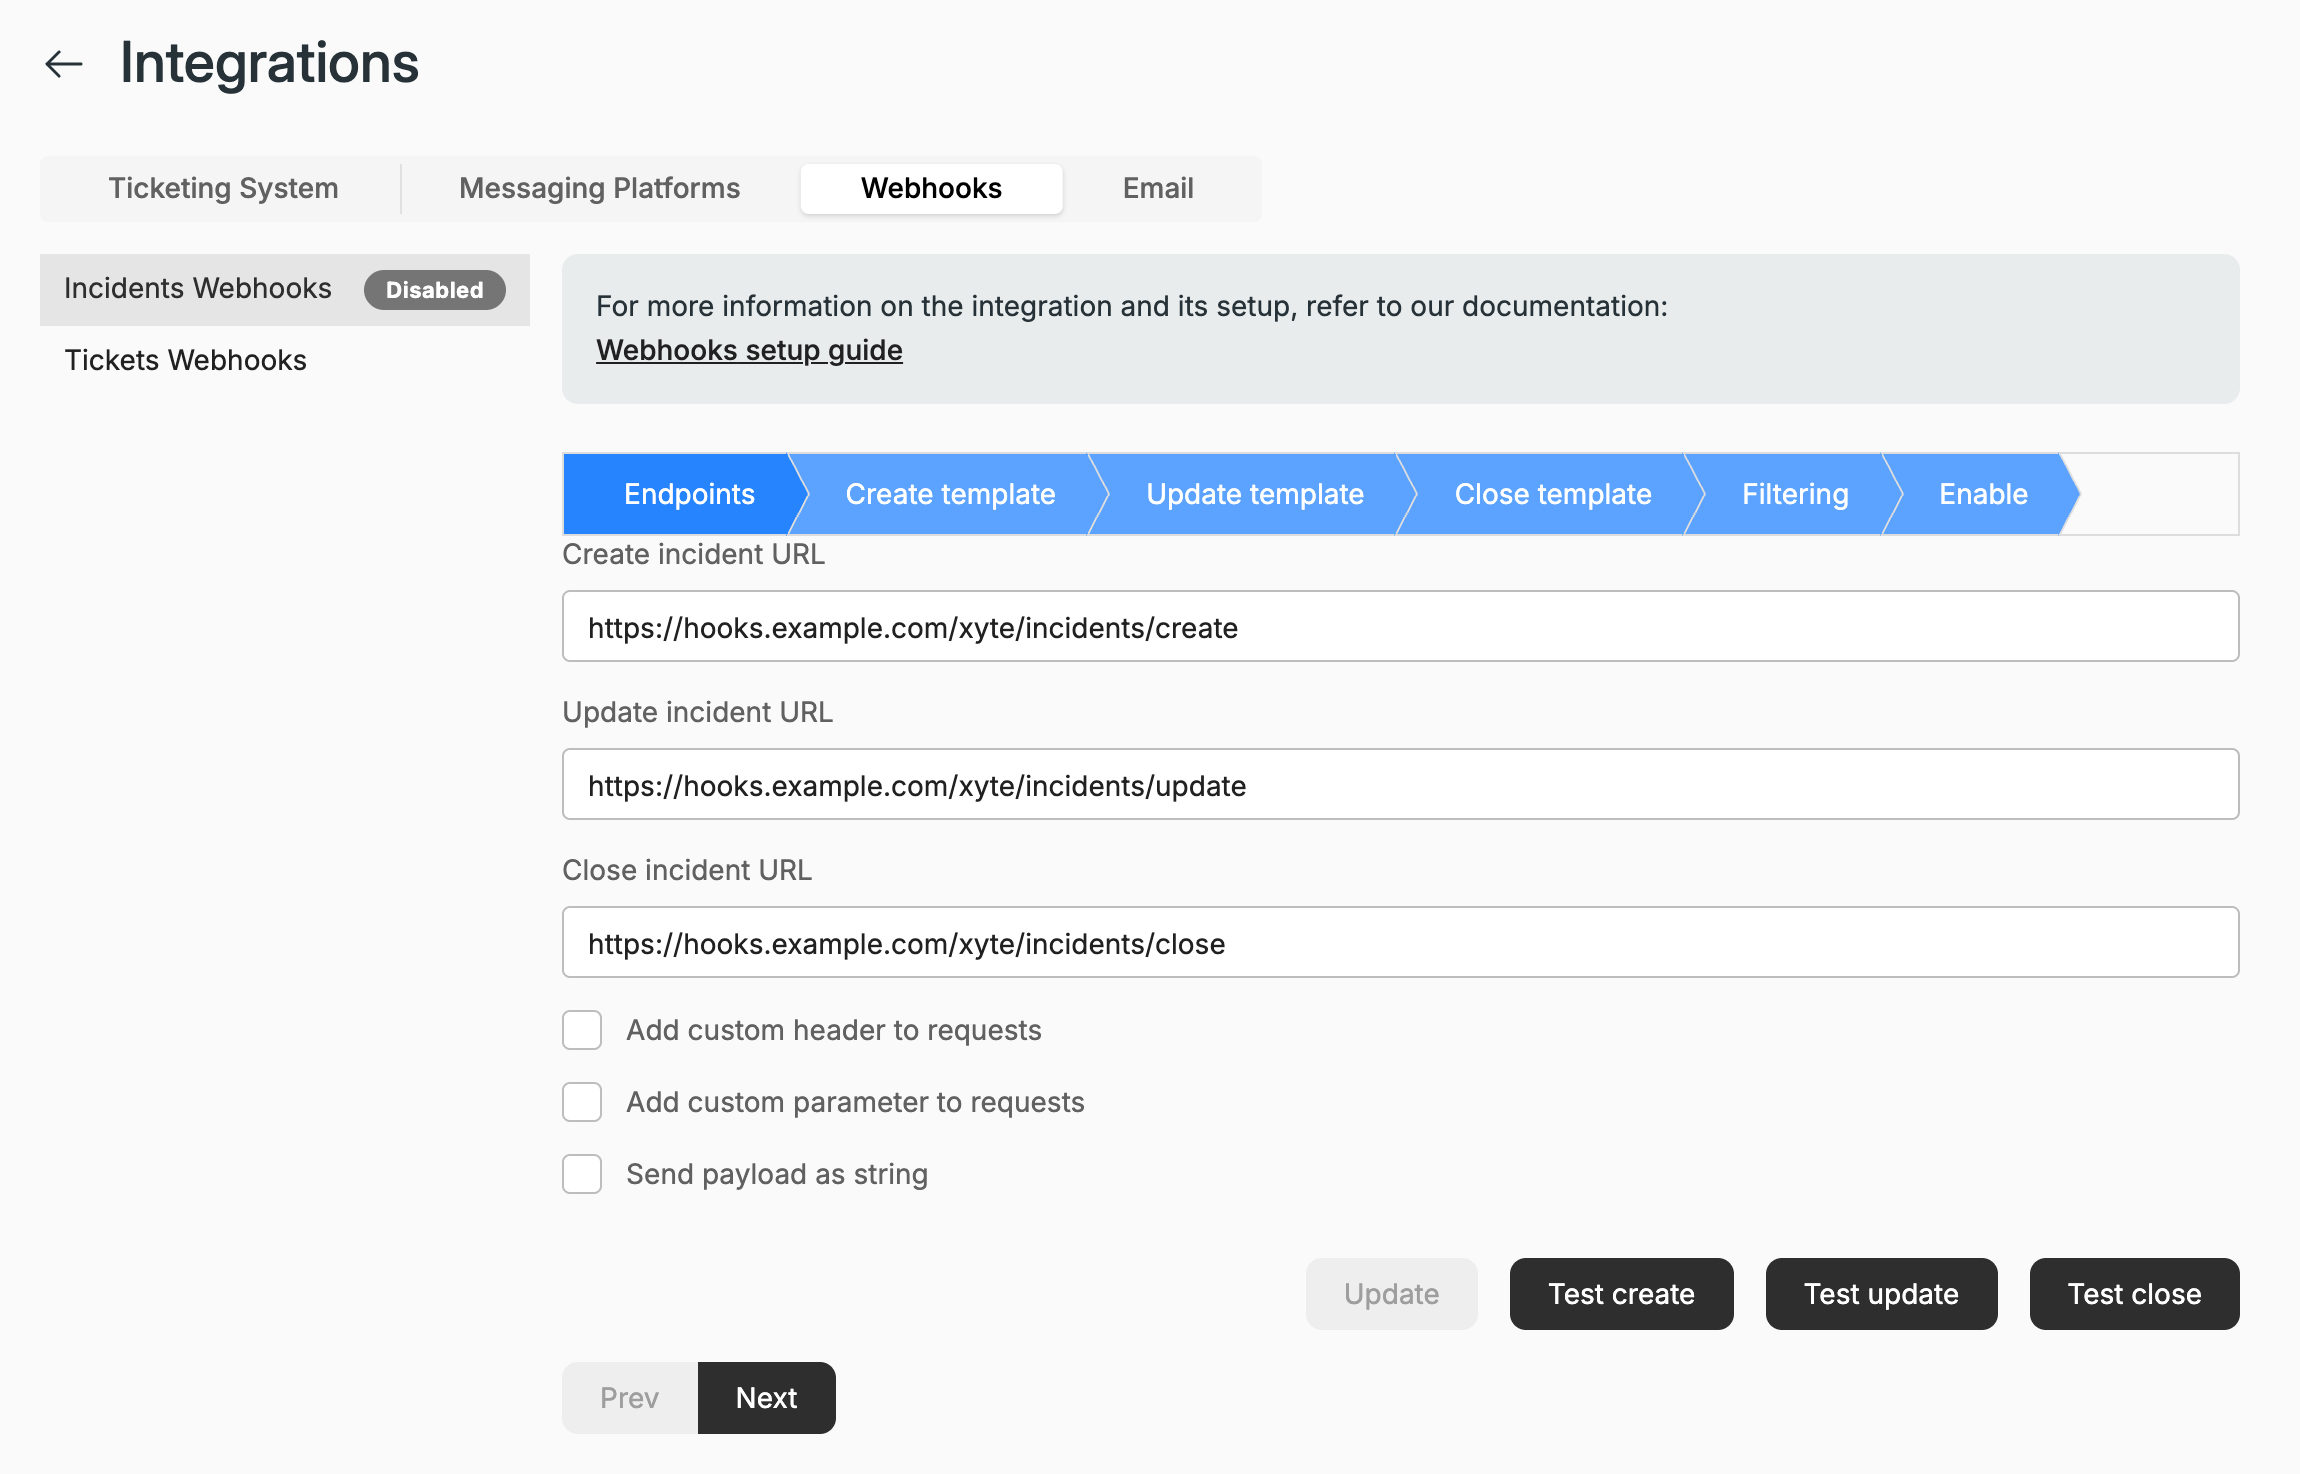The height and width of the screenshot is (1474, 2300).
Task: Click the Update button
Action: (x=1391, y=1294)
